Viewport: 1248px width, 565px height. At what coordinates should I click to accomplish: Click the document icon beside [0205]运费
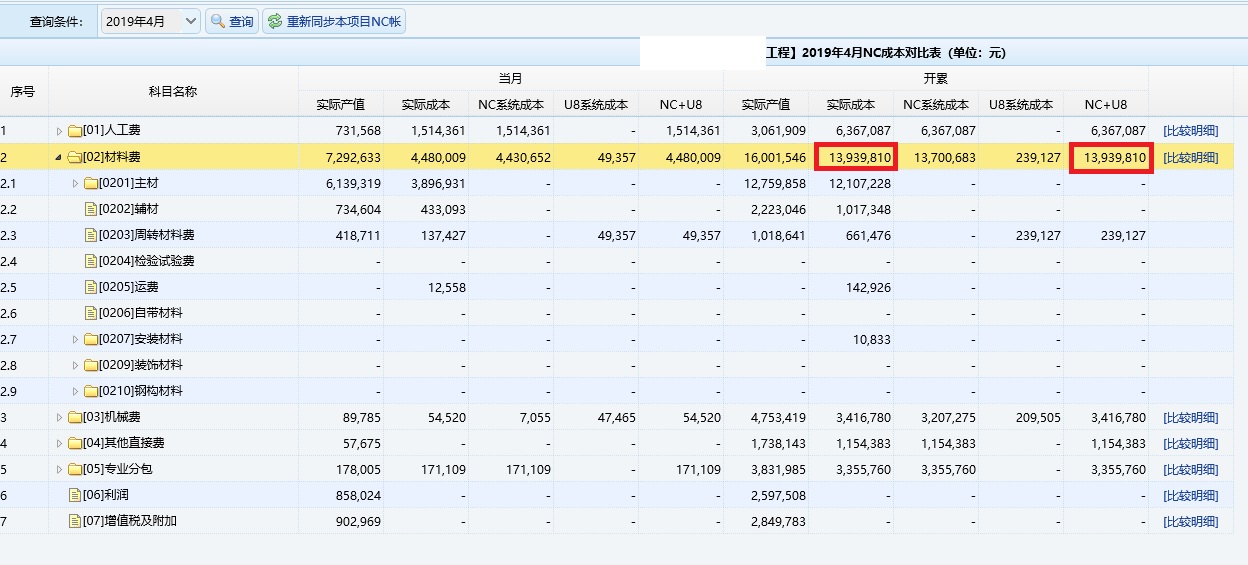91,287
